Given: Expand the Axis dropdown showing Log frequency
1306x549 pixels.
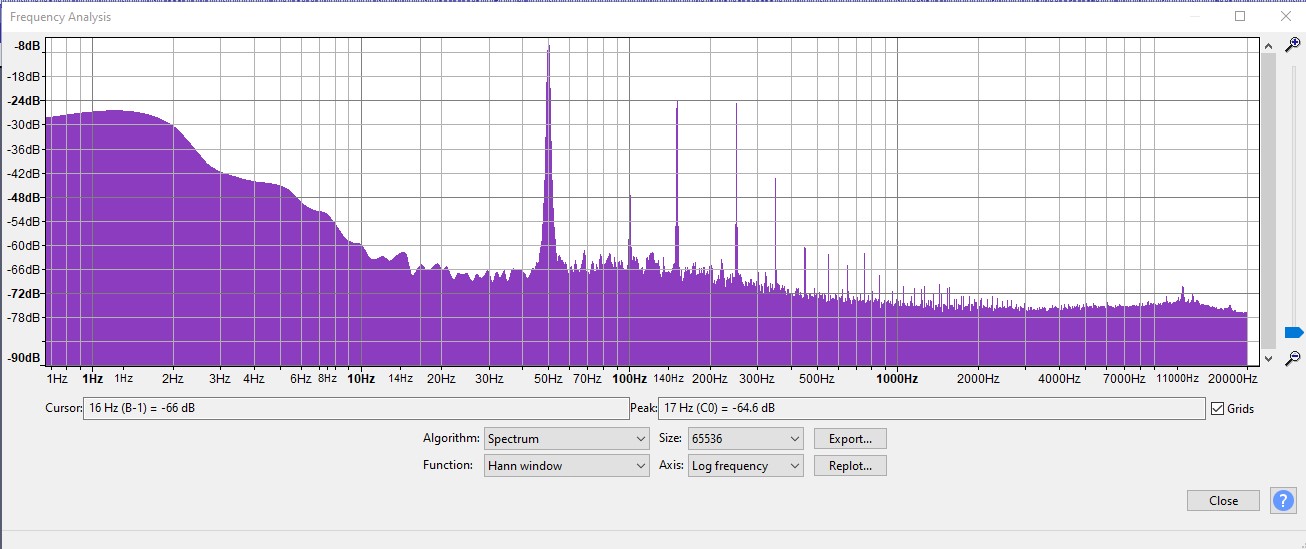Looking at the screenshot, I should pos(746,466).
